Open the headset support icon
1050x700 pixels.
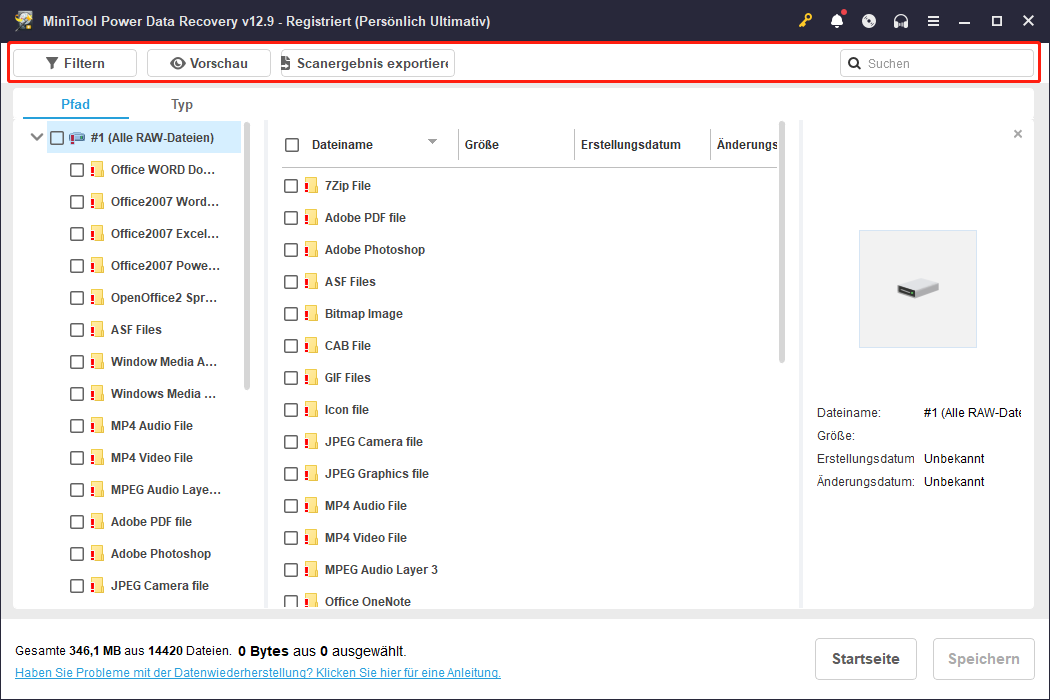[901, 21]
